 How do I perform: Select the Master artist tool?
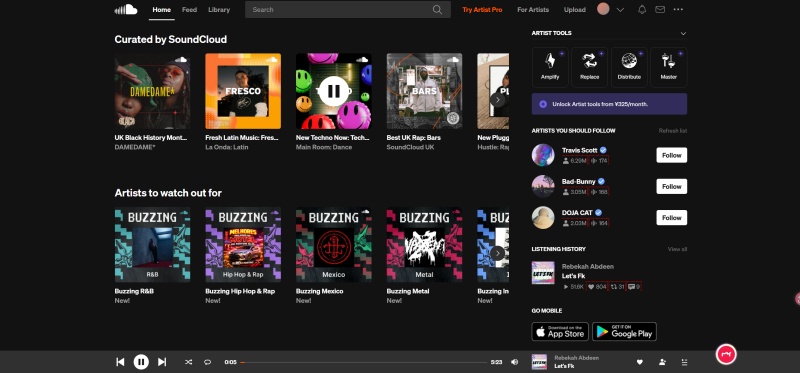tap(668, 67)
